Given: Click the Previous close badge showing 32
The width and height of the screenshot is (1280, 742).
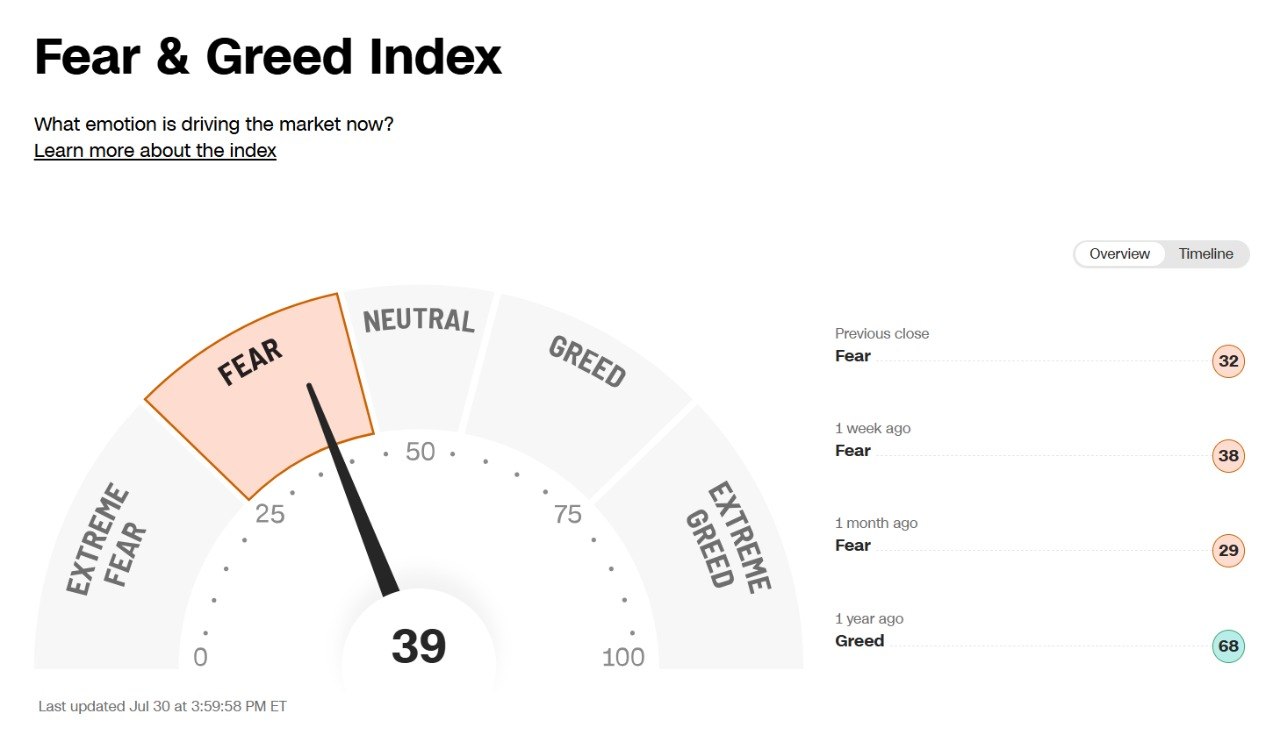Looking at the screenshot, I should coord(1229,361).
